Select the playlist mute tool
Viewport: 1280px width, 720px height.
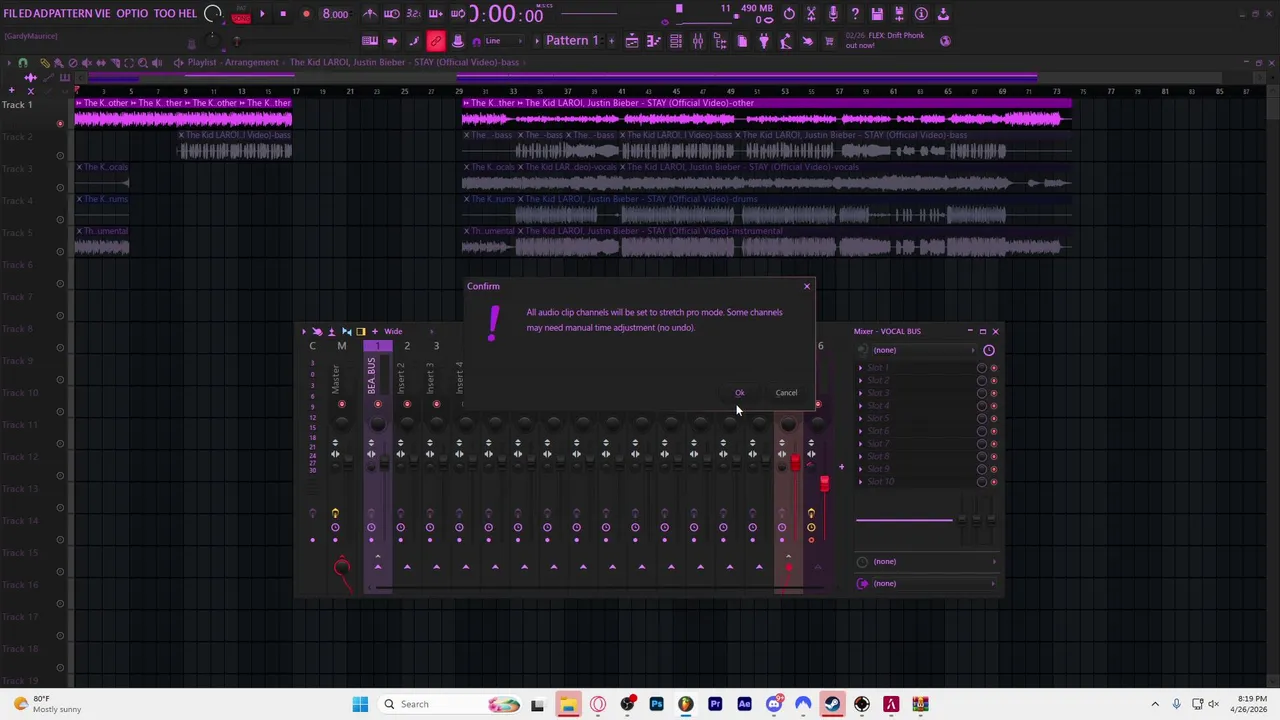click(x=86, y=62)
